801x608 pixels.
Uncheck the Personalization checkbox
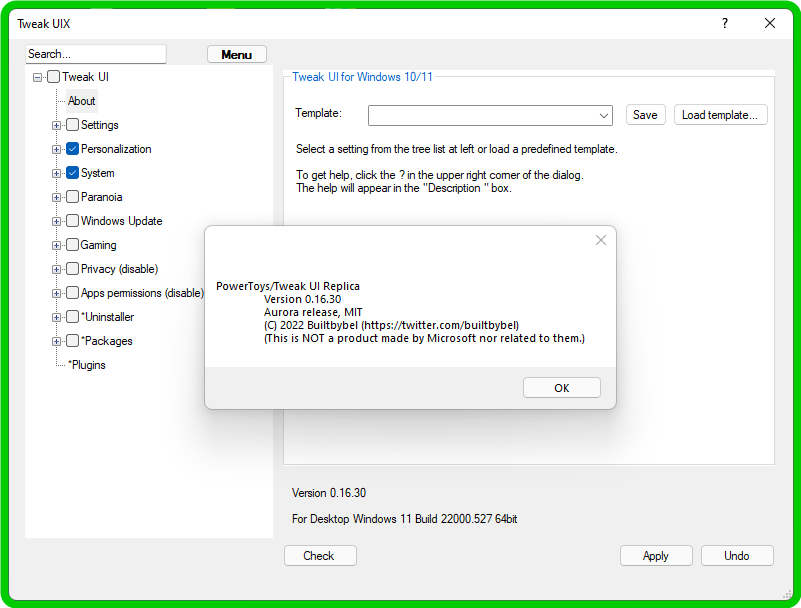click(73, 149)
